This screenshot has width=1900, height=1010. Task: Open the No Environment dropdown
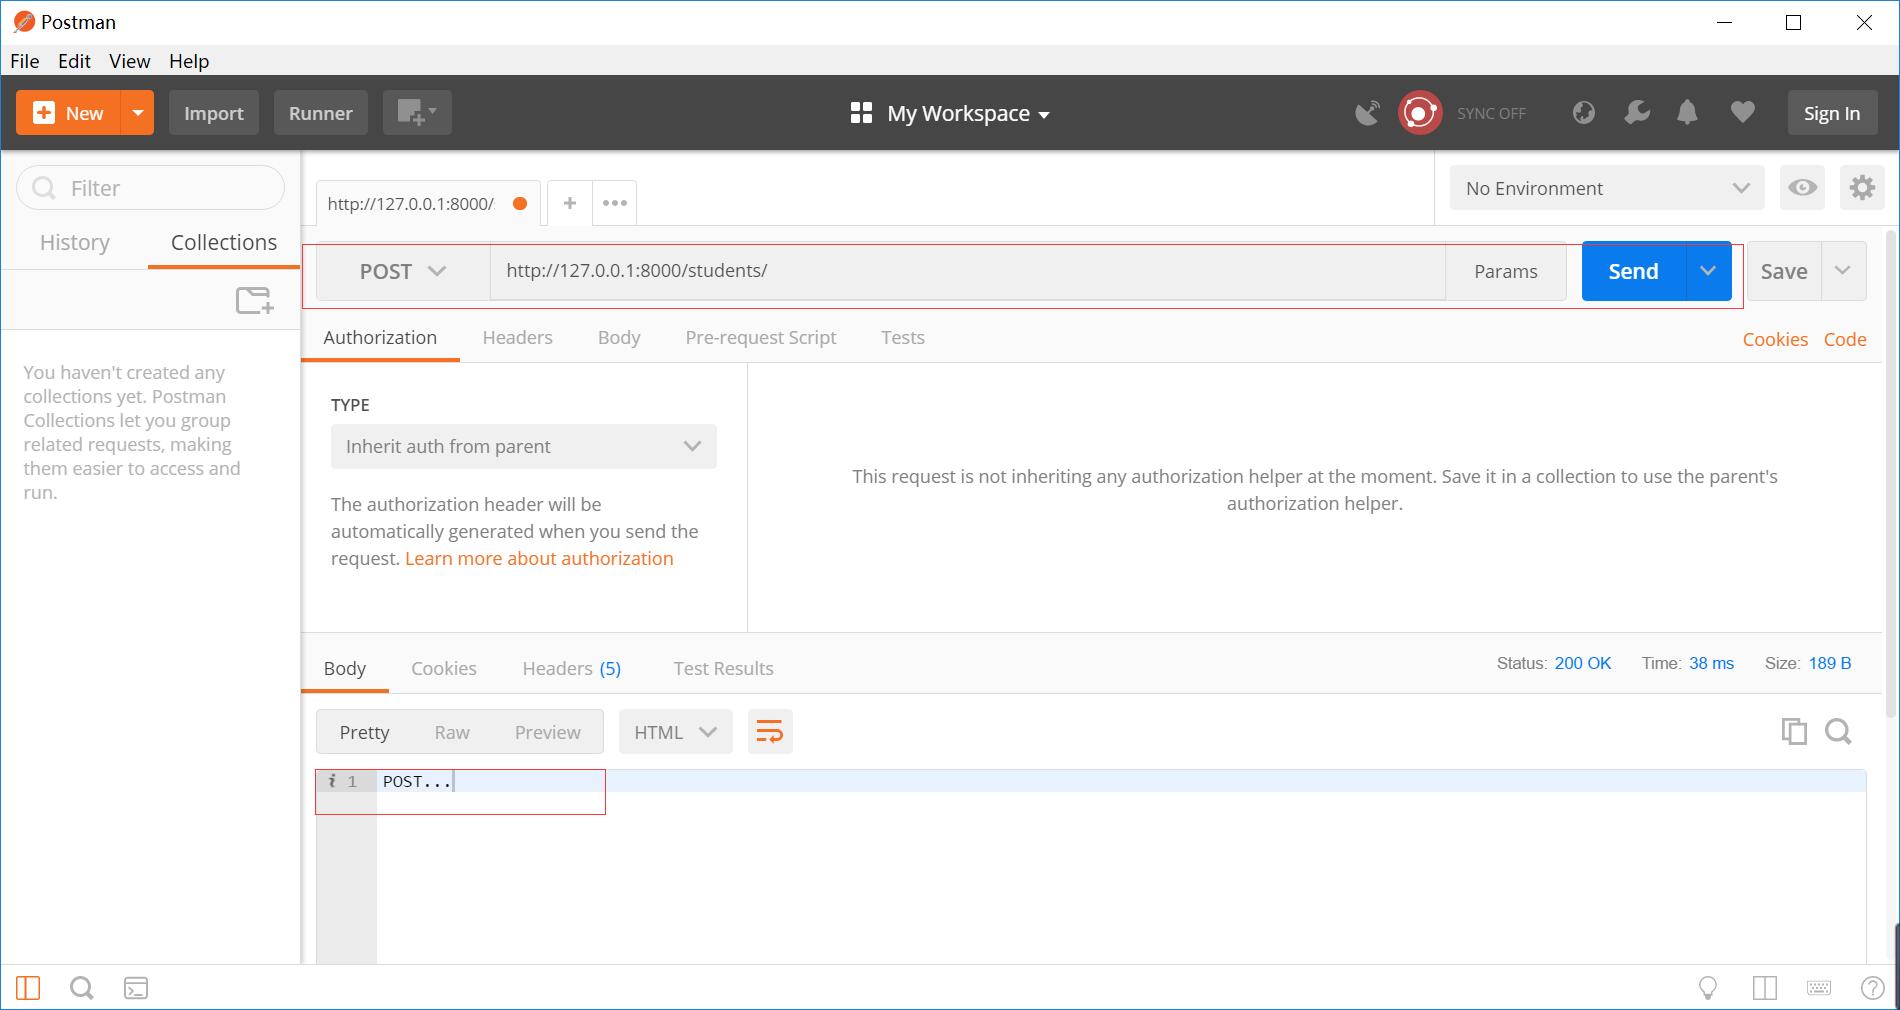[x=1607, y=188]
